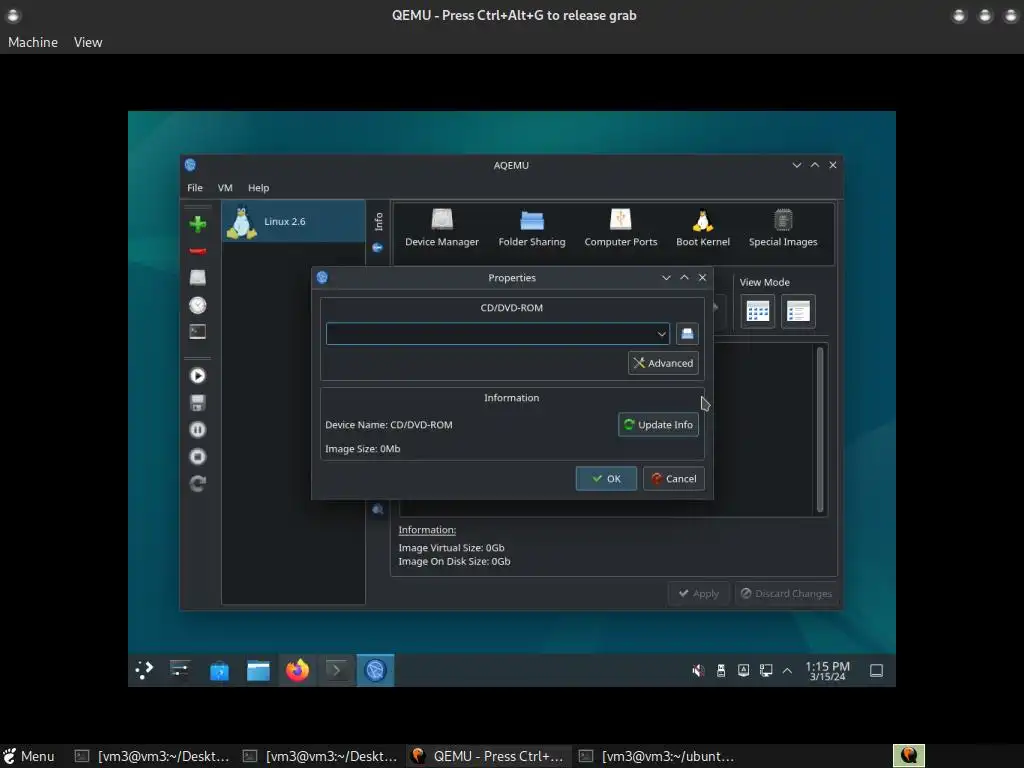Image resolution: width=1024 pixels, height=768 pixels.
Task: Click the KDE application launcher icon
Action: (144, 670)
